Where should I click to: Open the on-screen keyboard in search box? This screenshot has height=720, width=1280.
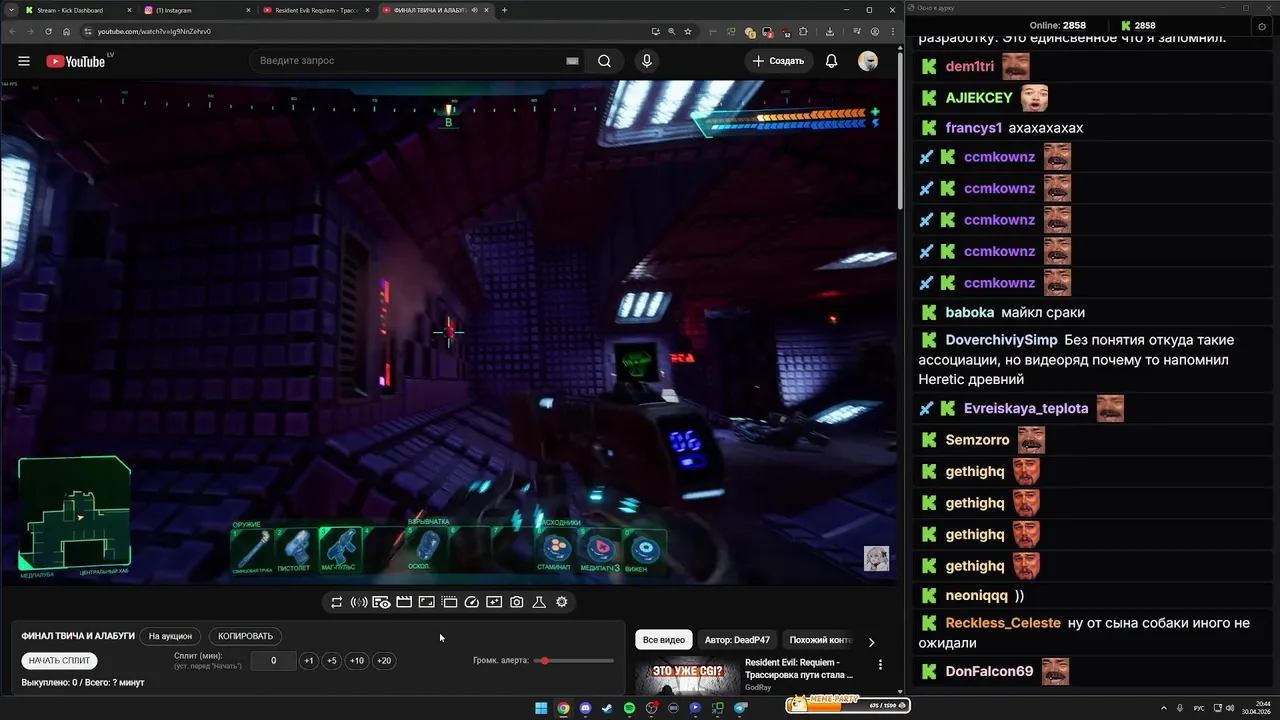[572, 61]
